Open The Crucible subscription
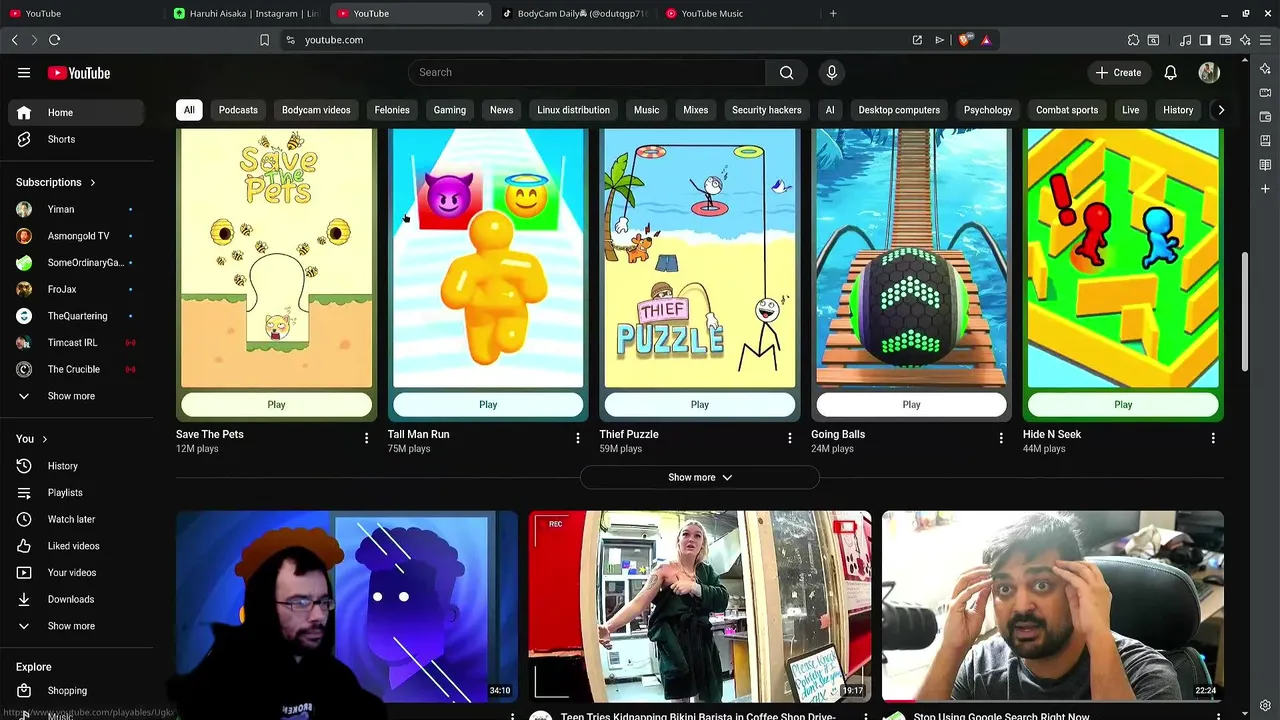Screen dimensions: 1280x720 click(x=77, y=369)
